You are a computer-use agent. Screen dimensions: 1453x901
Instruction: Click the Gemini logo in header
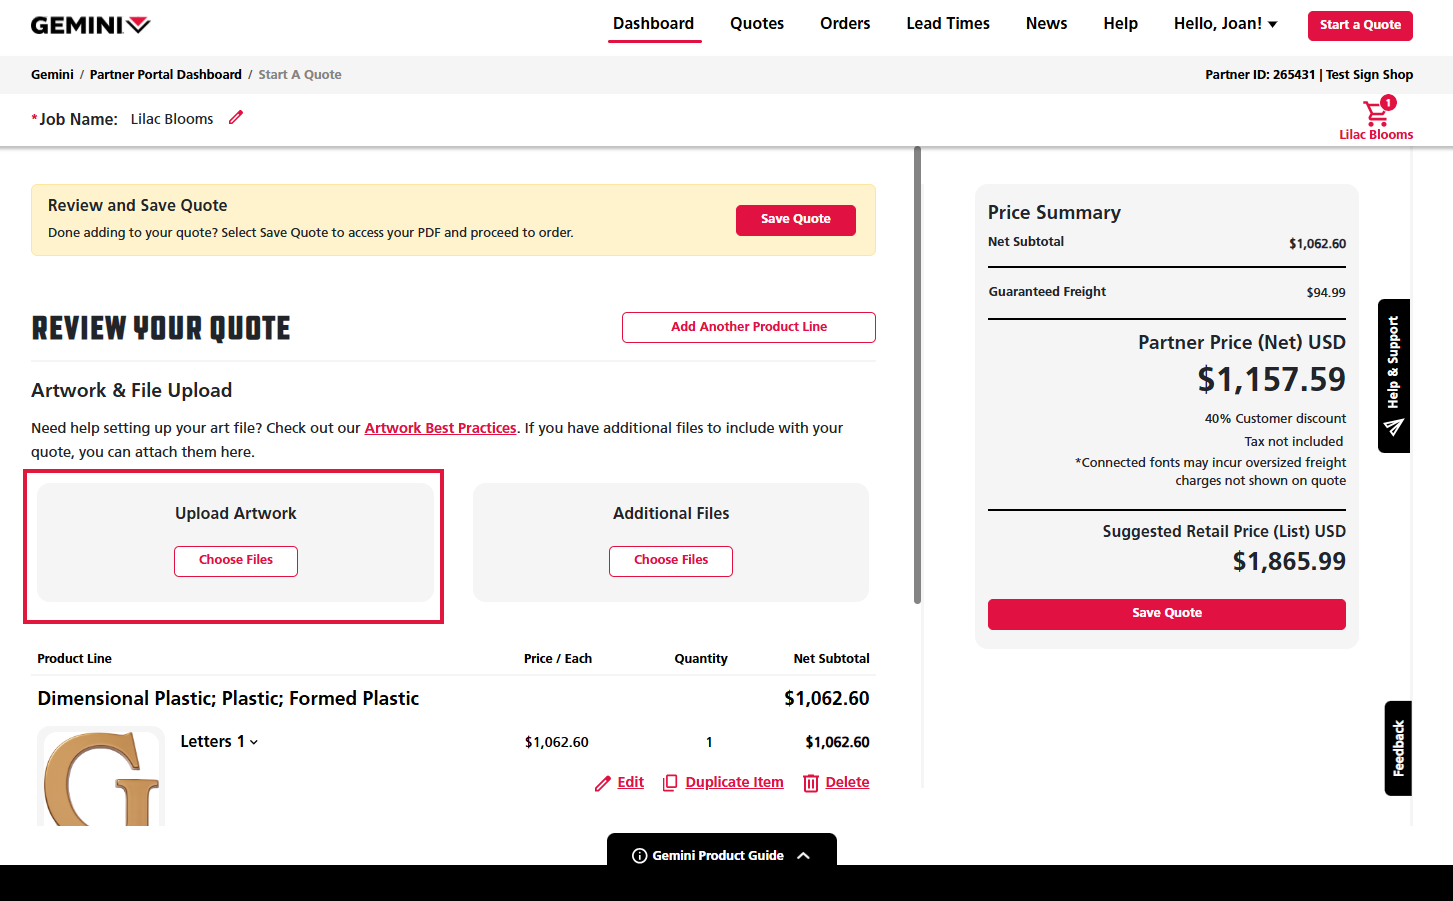(90, 25)
